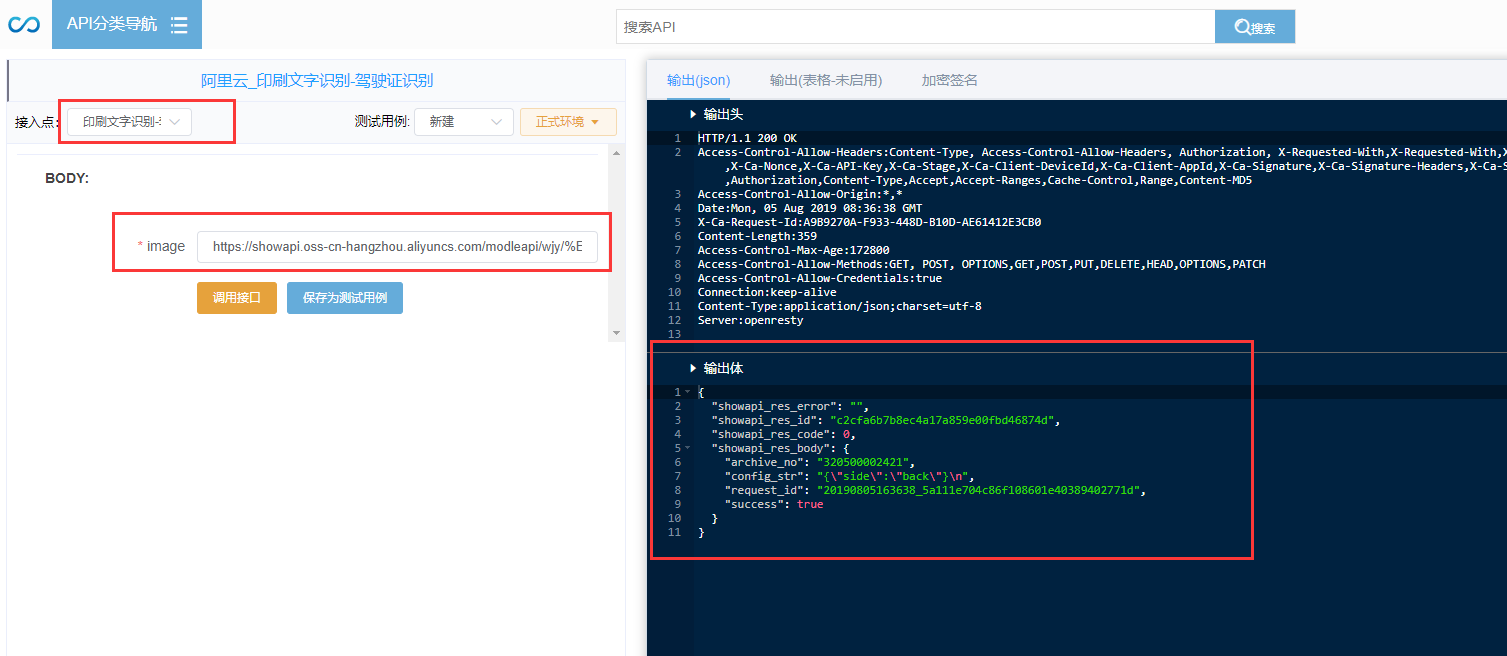Click the Content-Length:359 header line

click(757, 236)
